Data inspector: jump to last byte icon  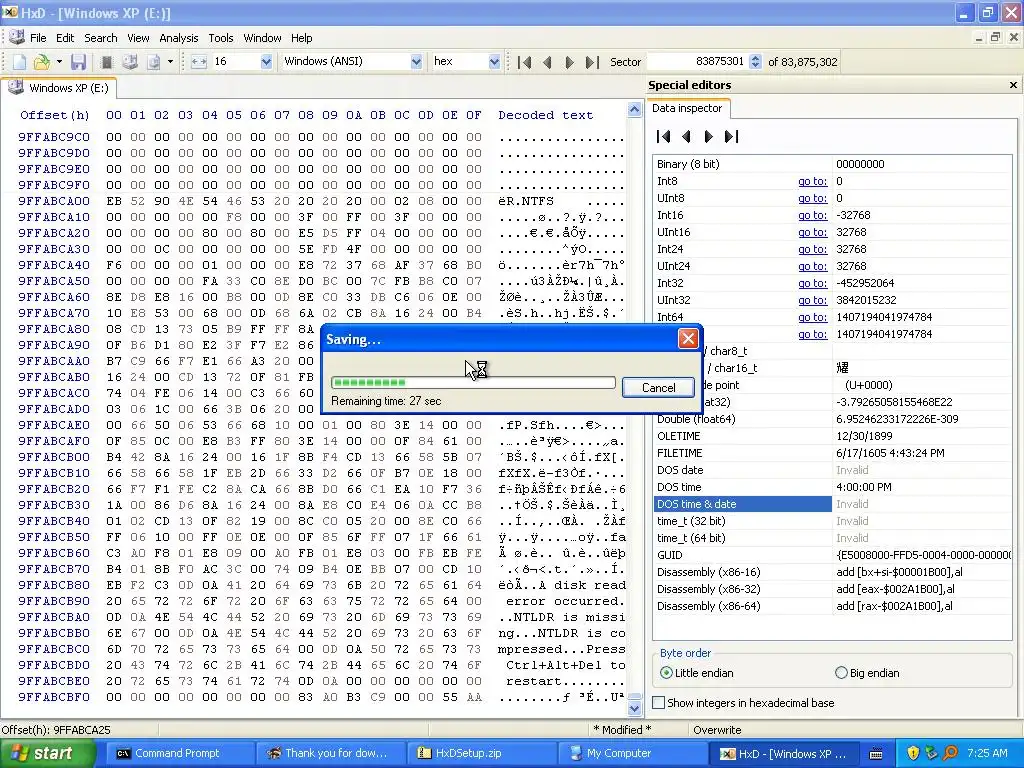pyautogui.click(x=731, y=136)
